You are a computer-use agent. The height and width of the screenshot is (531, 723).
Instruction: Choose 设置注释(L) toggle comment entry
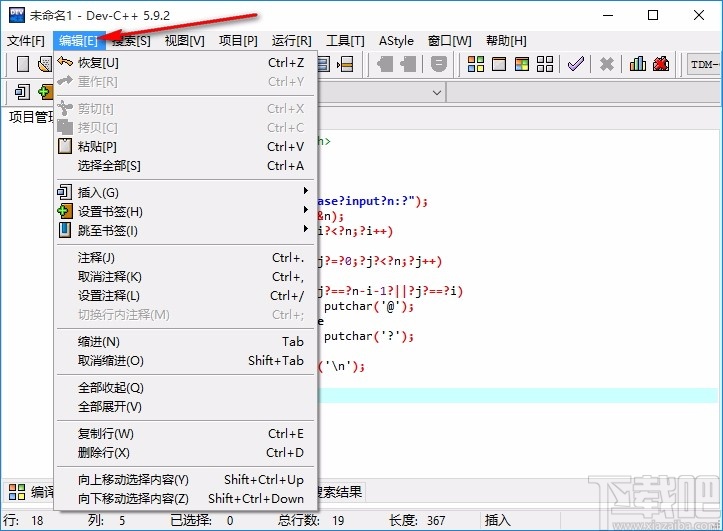click(x=186, y=295)
